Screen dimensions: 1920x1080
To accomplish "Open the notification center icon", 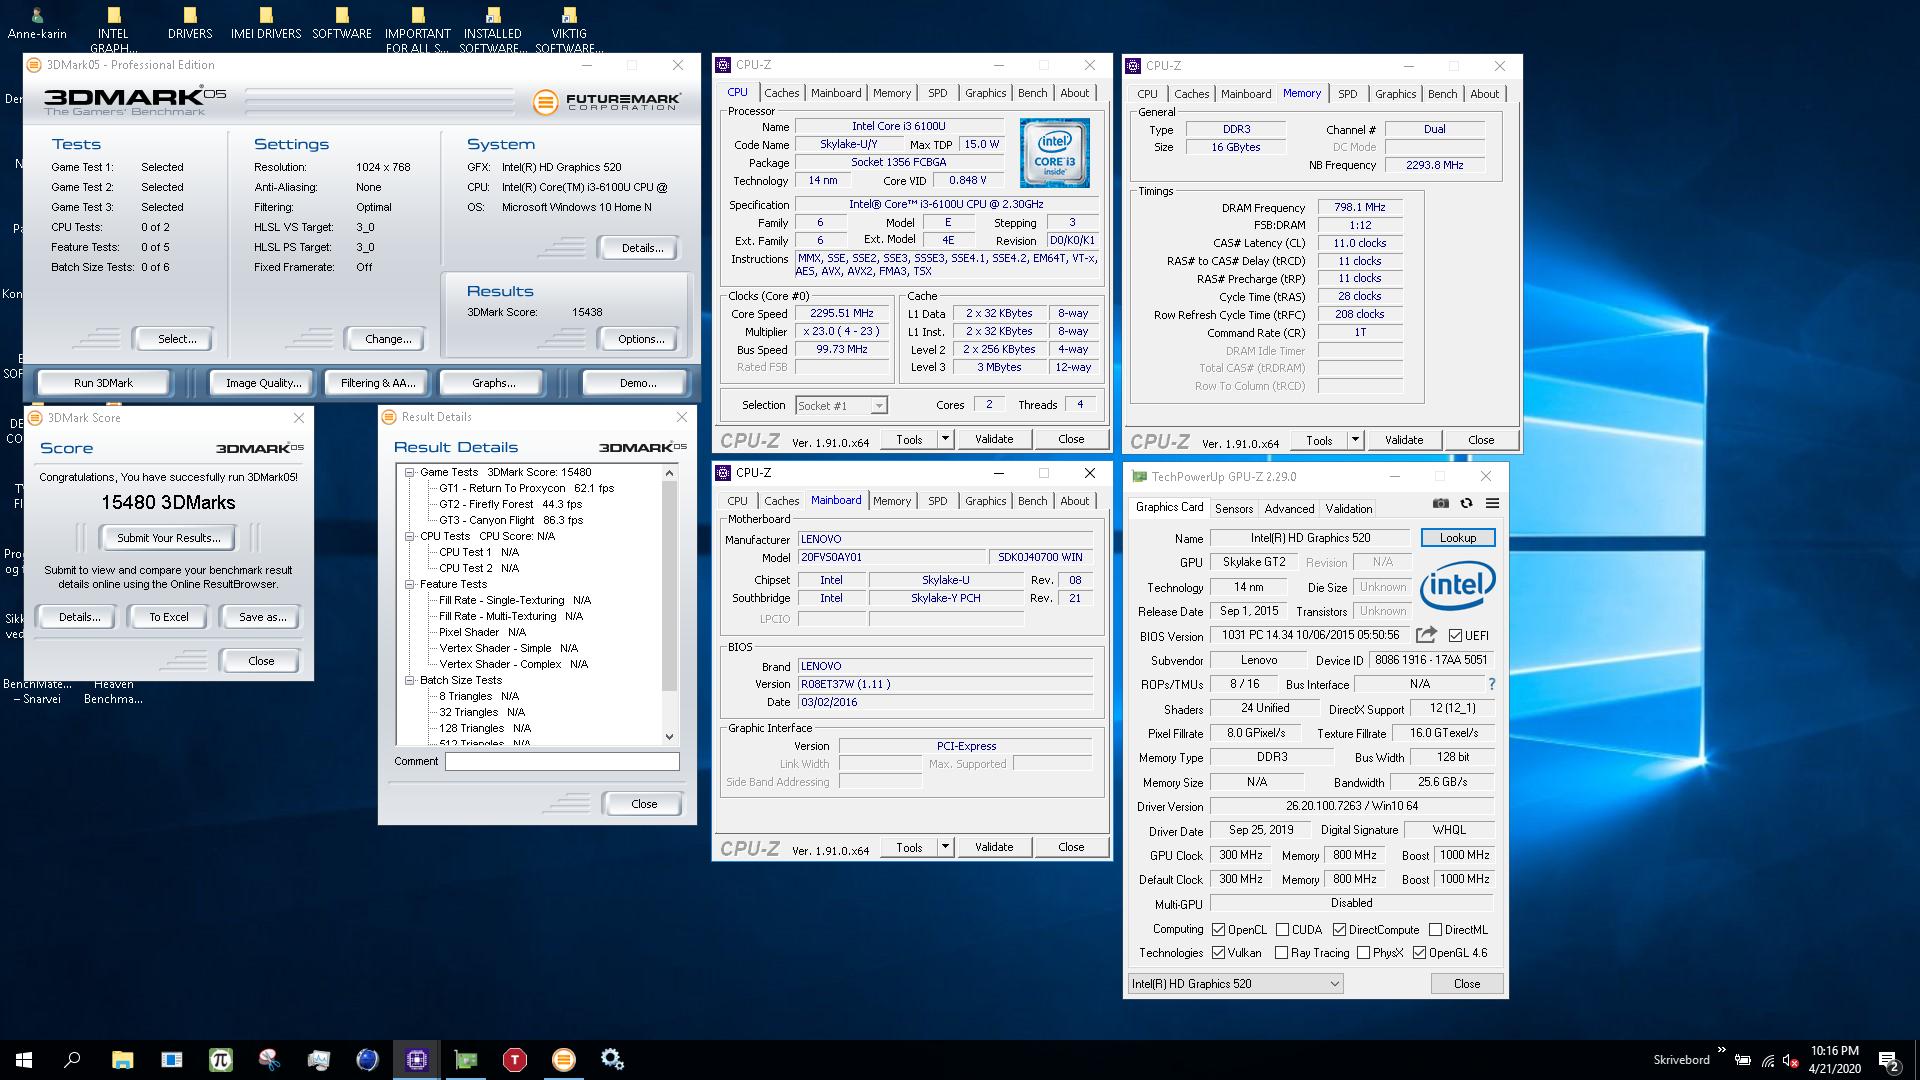I will pos(1889,1060).
